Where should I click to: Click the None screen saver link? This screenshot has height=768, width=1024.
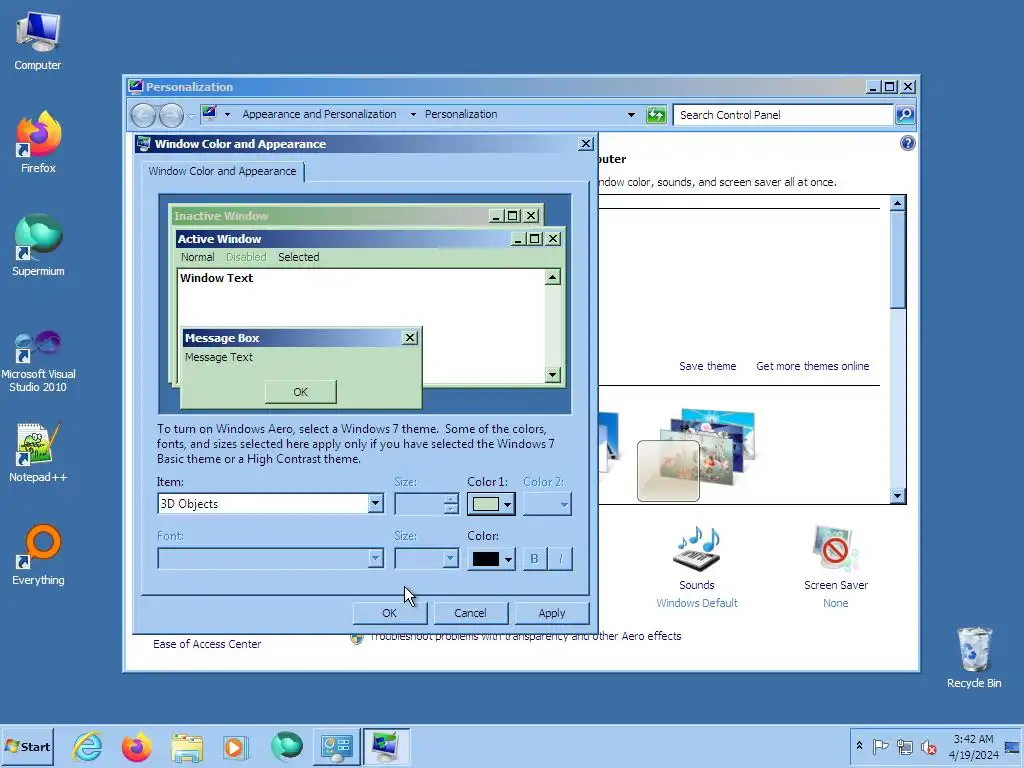835,603
